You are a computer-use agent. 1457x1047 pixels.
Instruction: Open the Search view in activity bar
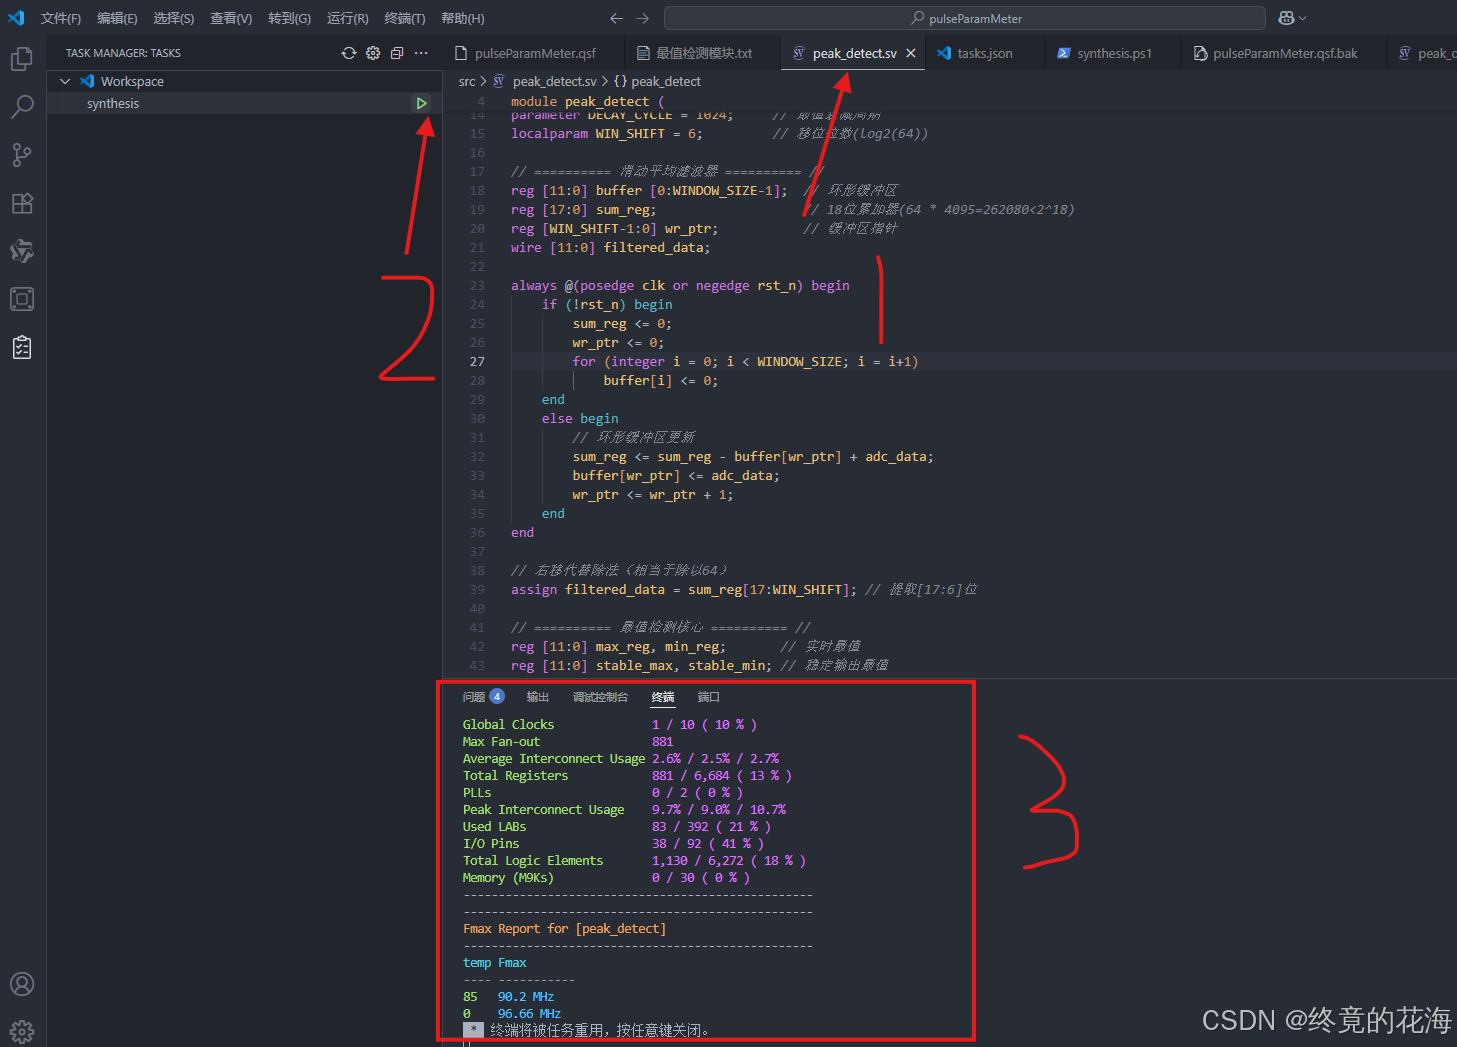(21, 106)
